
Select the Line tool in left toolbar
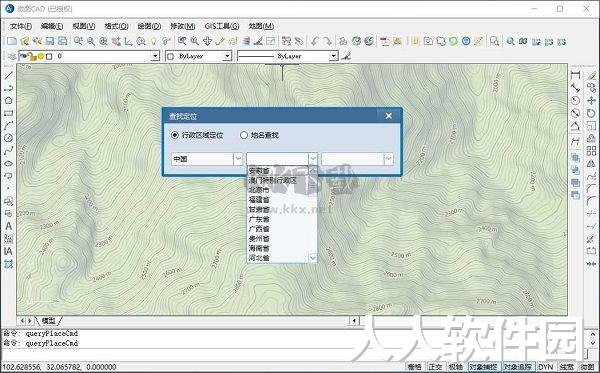point(8,75)
